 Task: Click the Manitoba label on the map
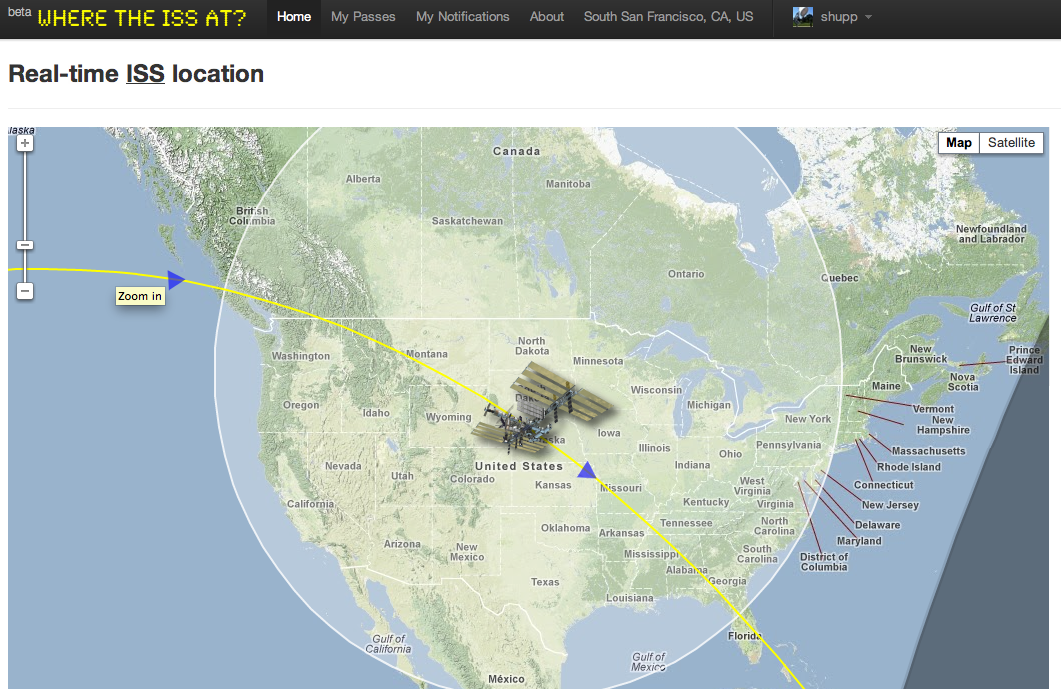[568, 184]
